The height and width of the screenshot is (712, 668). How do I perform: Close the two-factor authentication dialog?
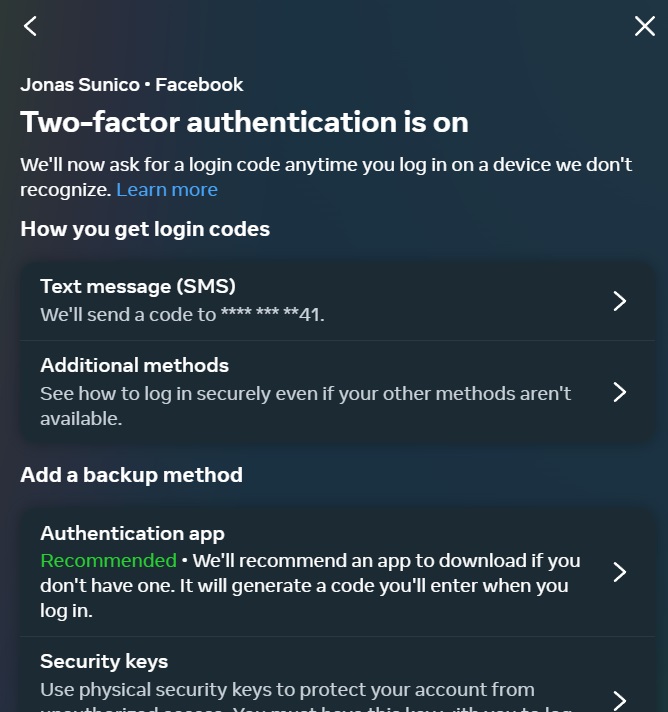[645, 26]
